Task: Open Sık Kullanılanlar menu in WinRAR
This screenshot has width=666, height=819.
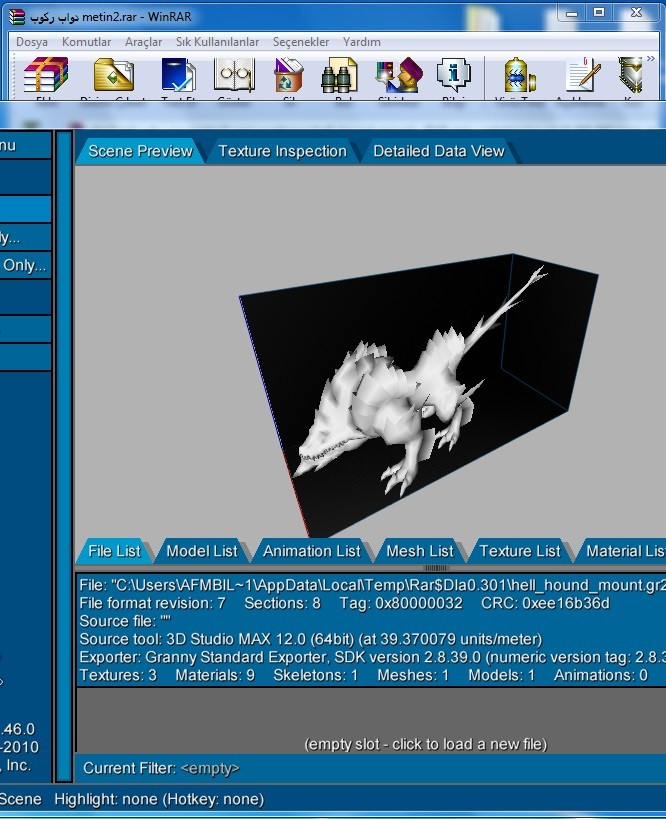Action: pyautogui.click(x=217, y=42)
